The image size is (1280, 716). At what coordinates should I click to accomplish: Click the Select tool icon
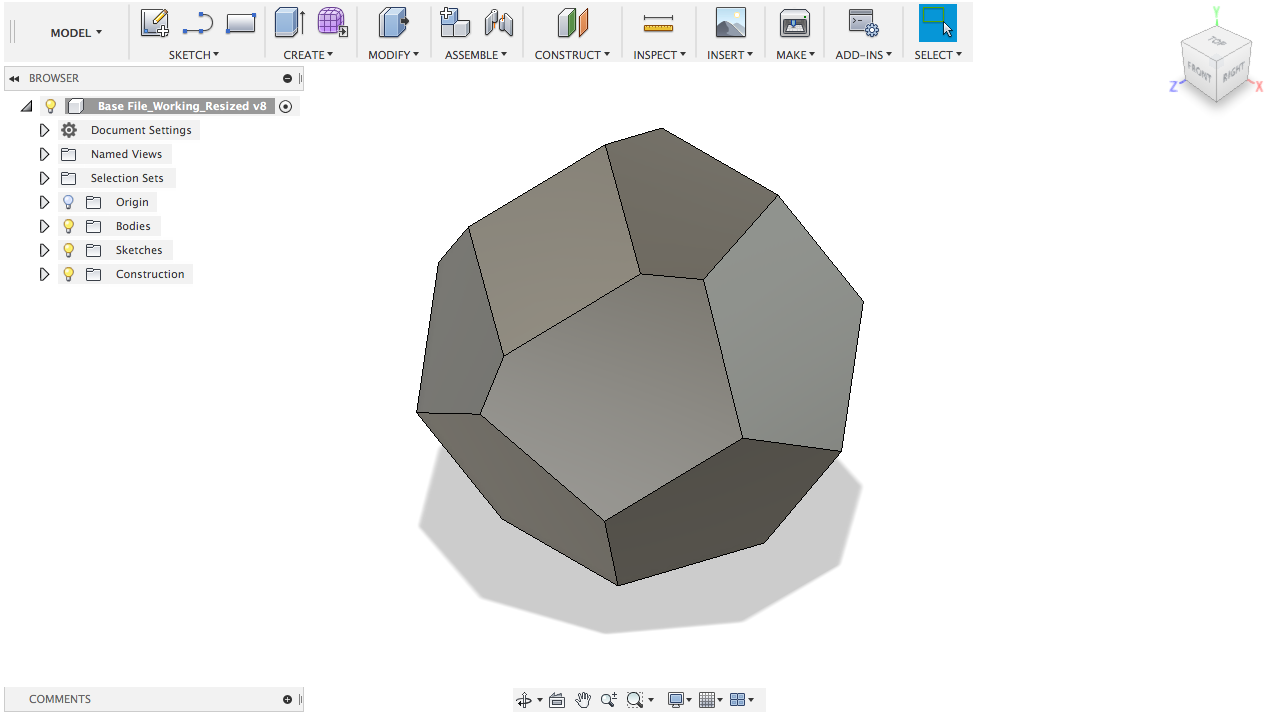[938, 23]
